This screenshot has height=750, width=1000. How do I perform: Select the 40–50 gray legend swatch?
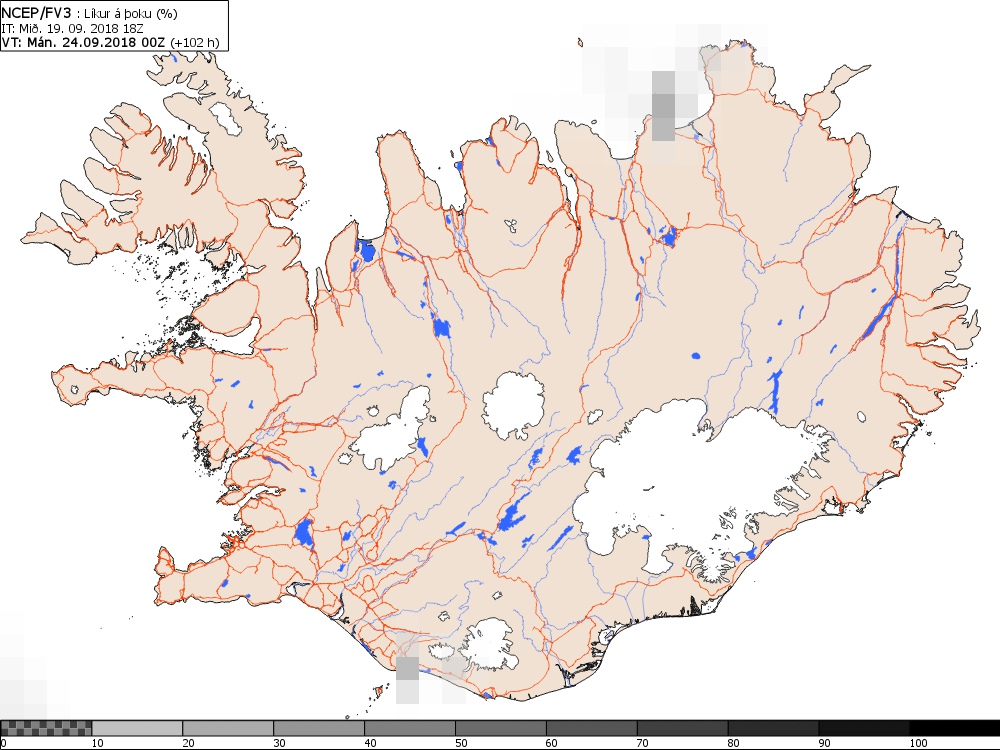pos(410,728)
